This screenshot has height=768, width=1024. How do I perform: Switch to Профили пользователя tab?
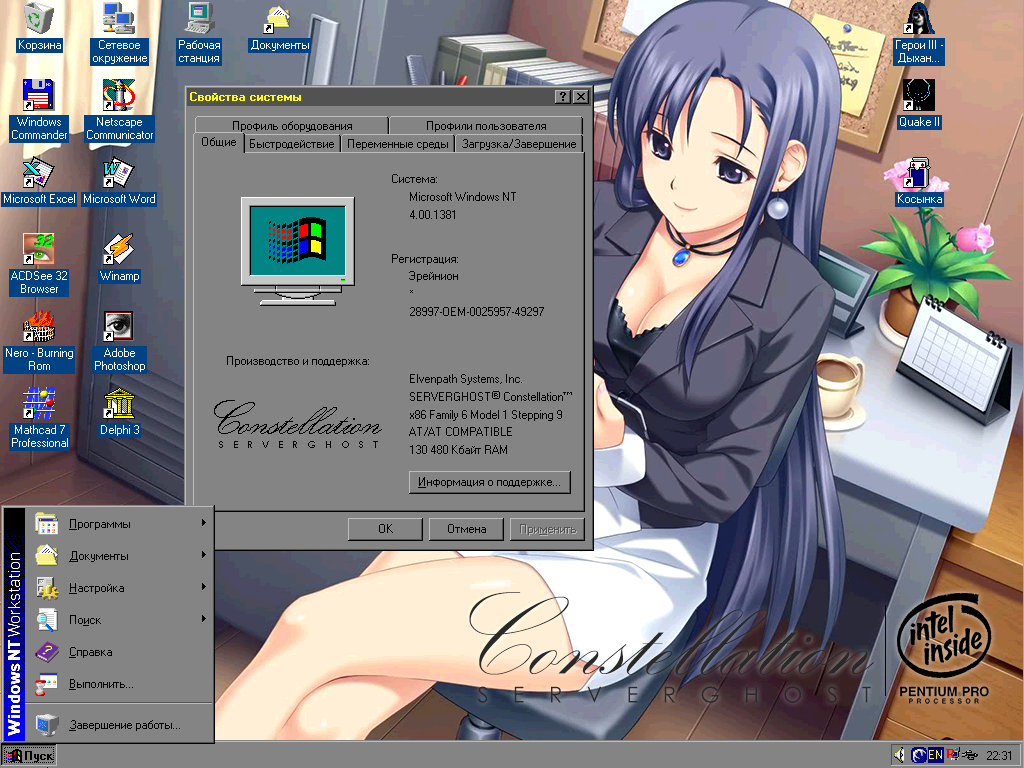(x=486, y=125)
